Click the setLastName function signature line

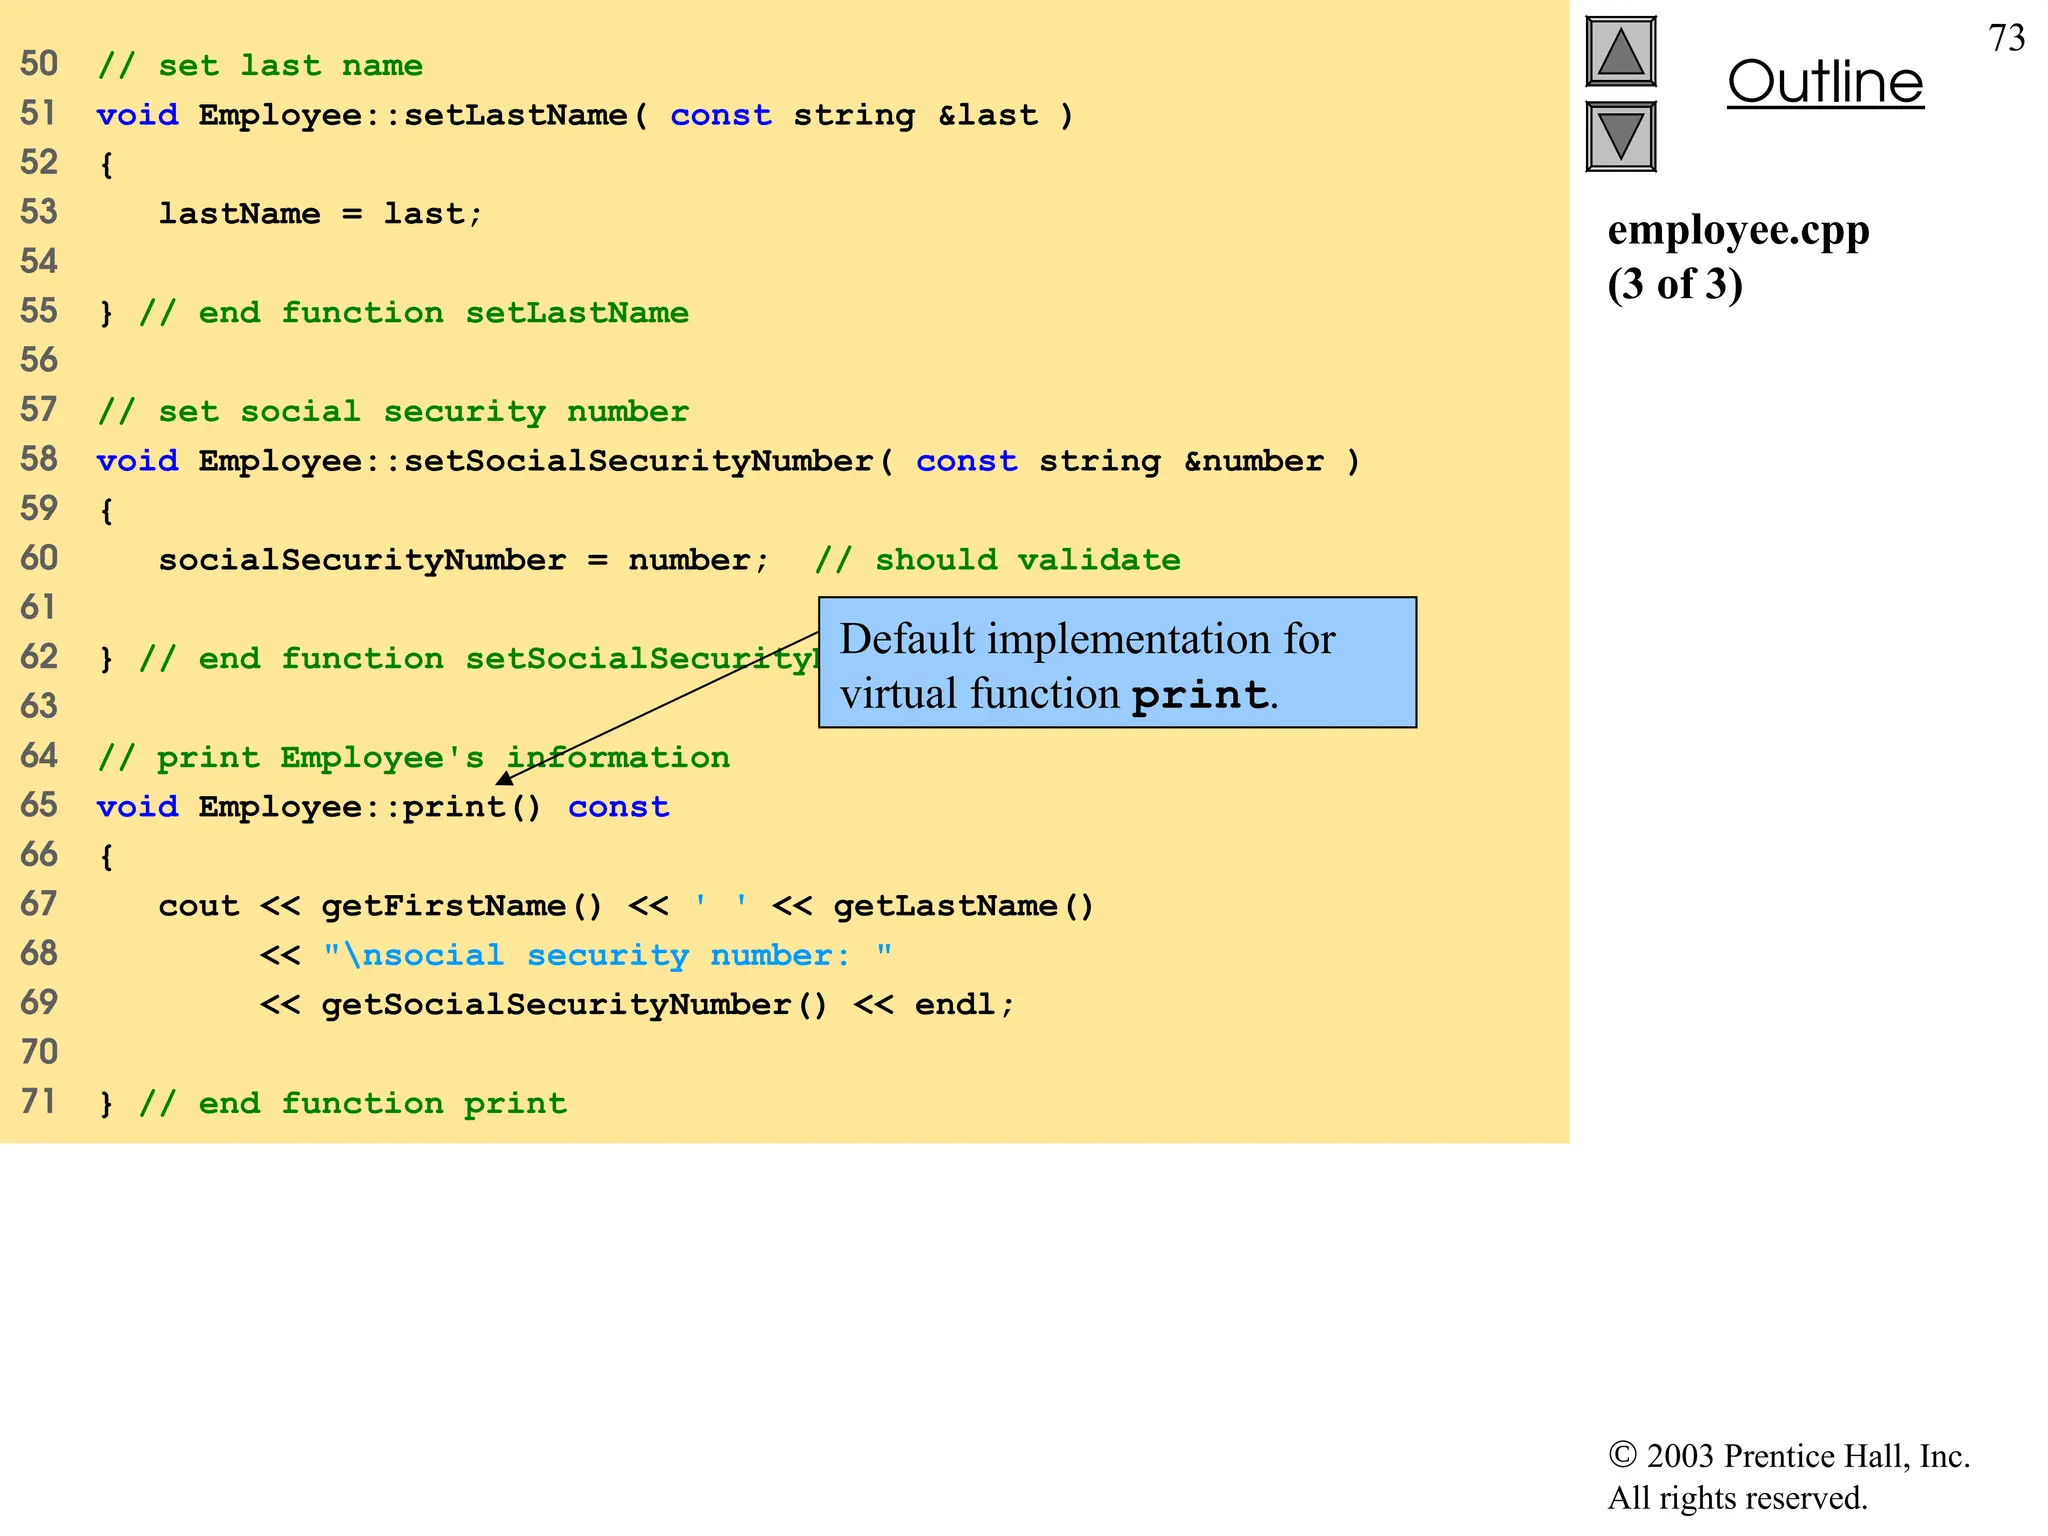(585, 116)
